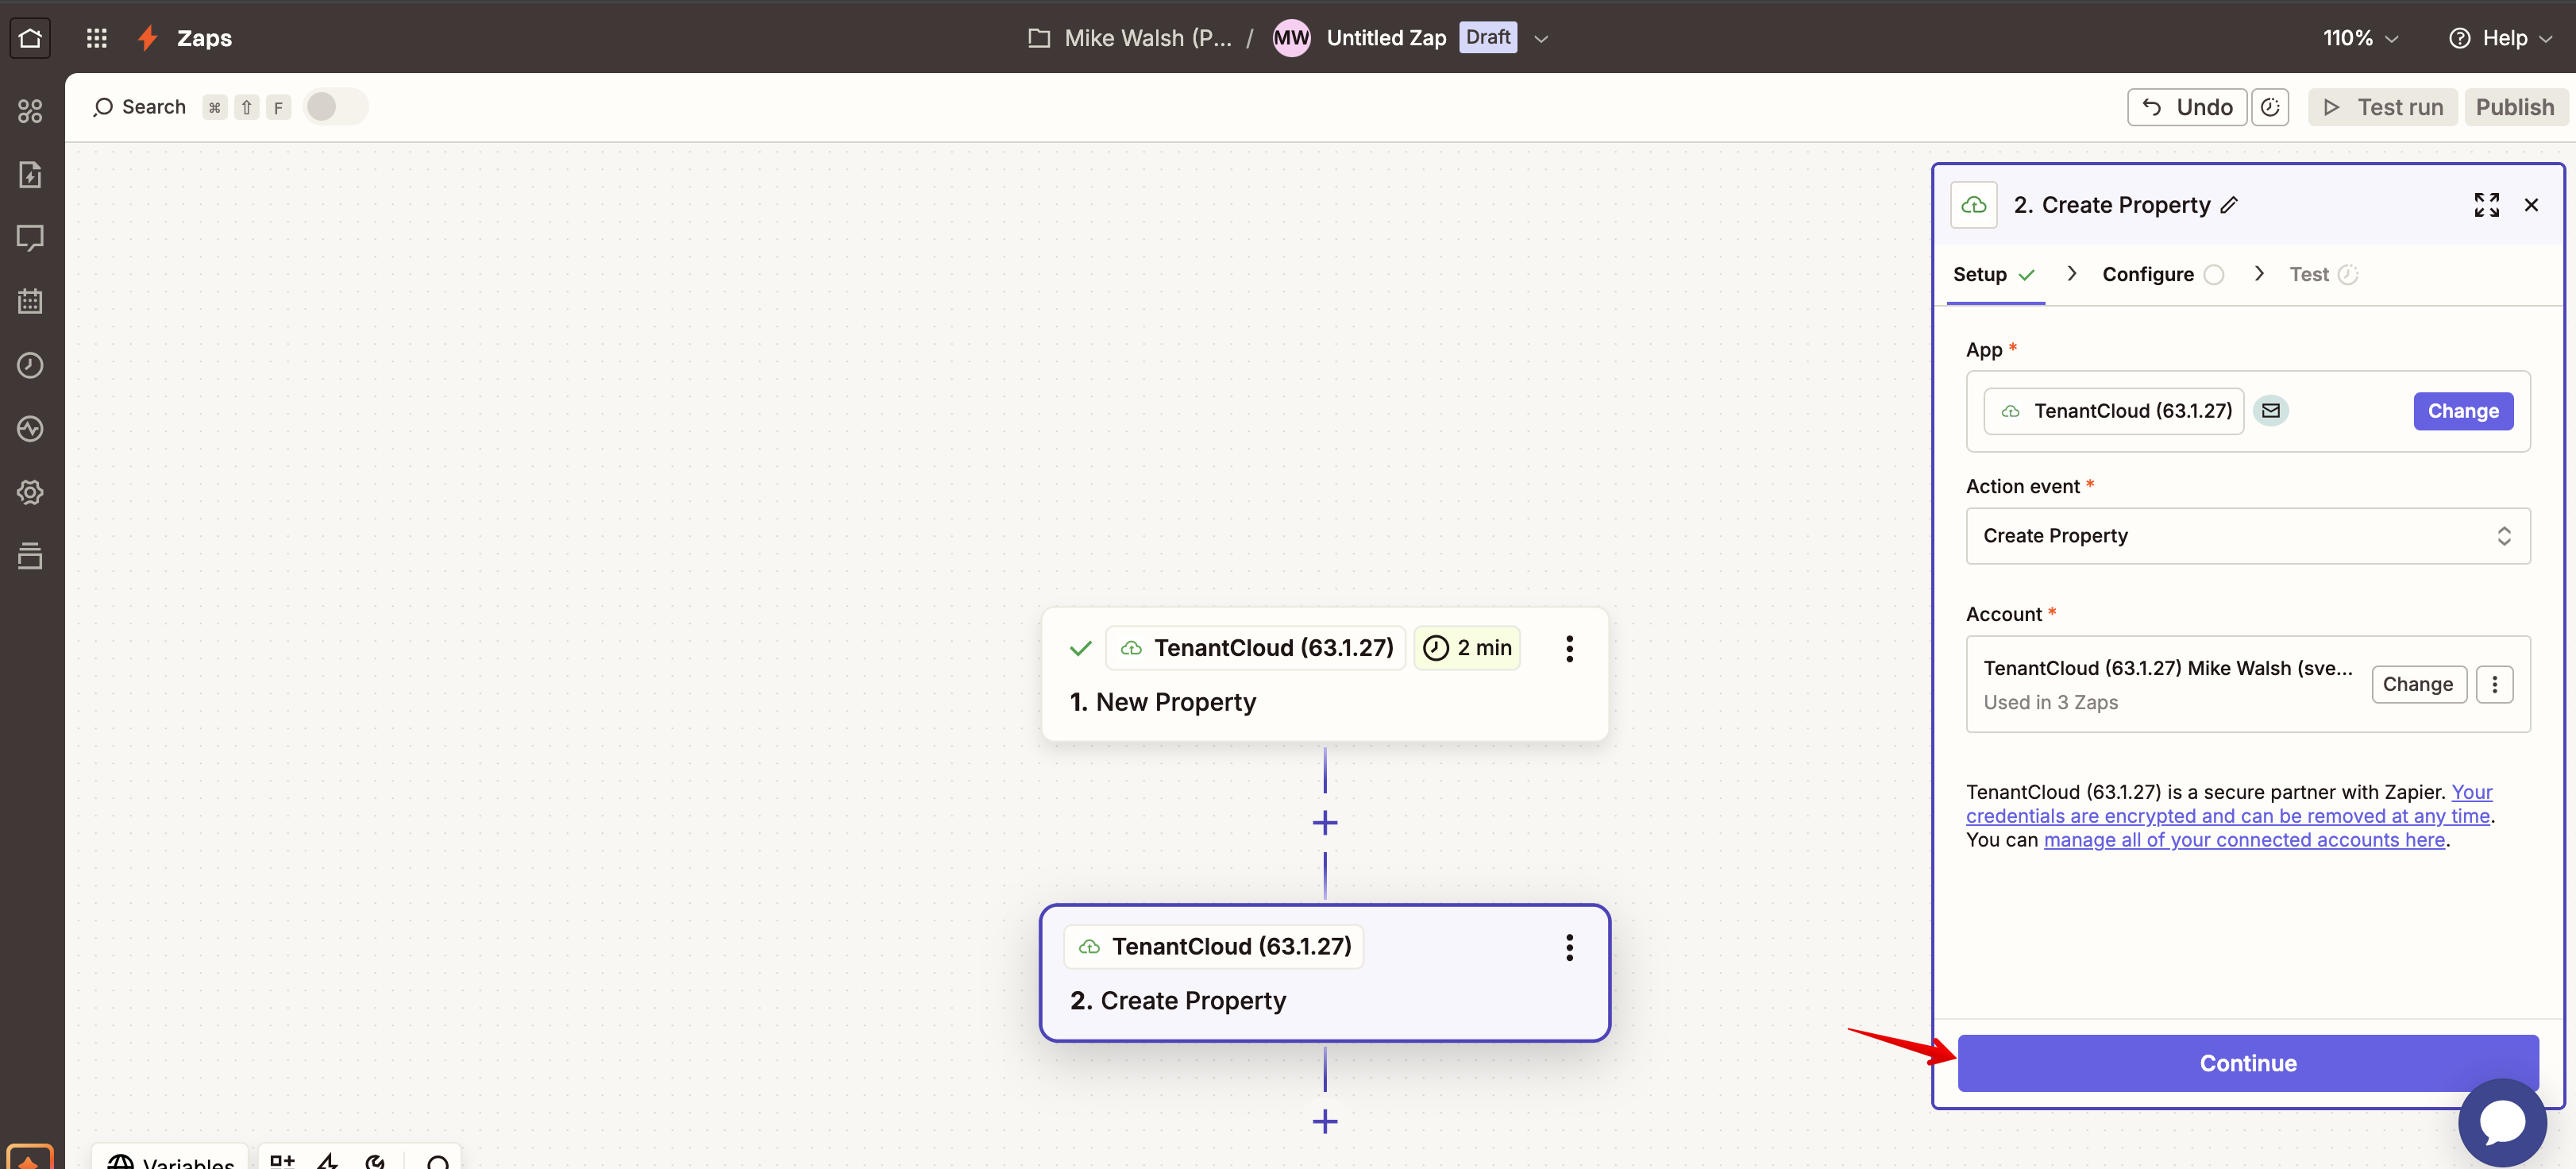Viewport: 2576px width, 1169px height.
Task: Open manage all connected accounts link
Action: [x=2244, y=840]
